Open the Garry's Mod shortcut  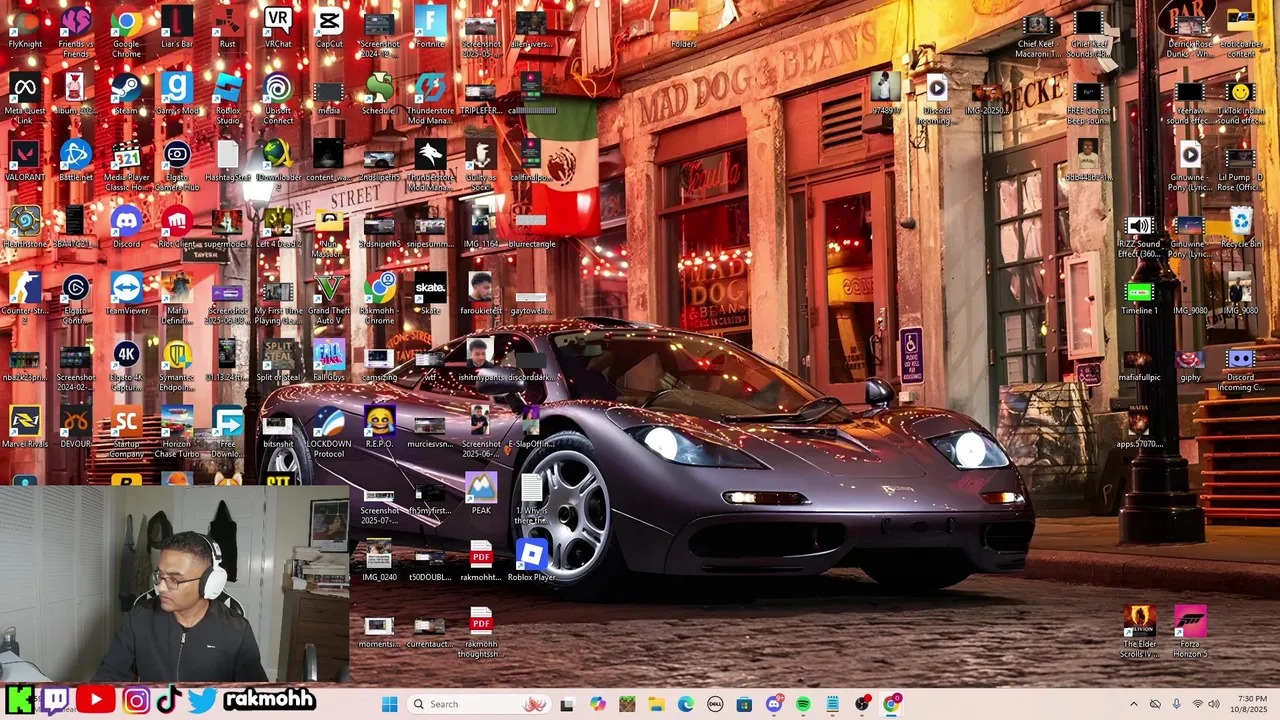(x=177, y=95)
